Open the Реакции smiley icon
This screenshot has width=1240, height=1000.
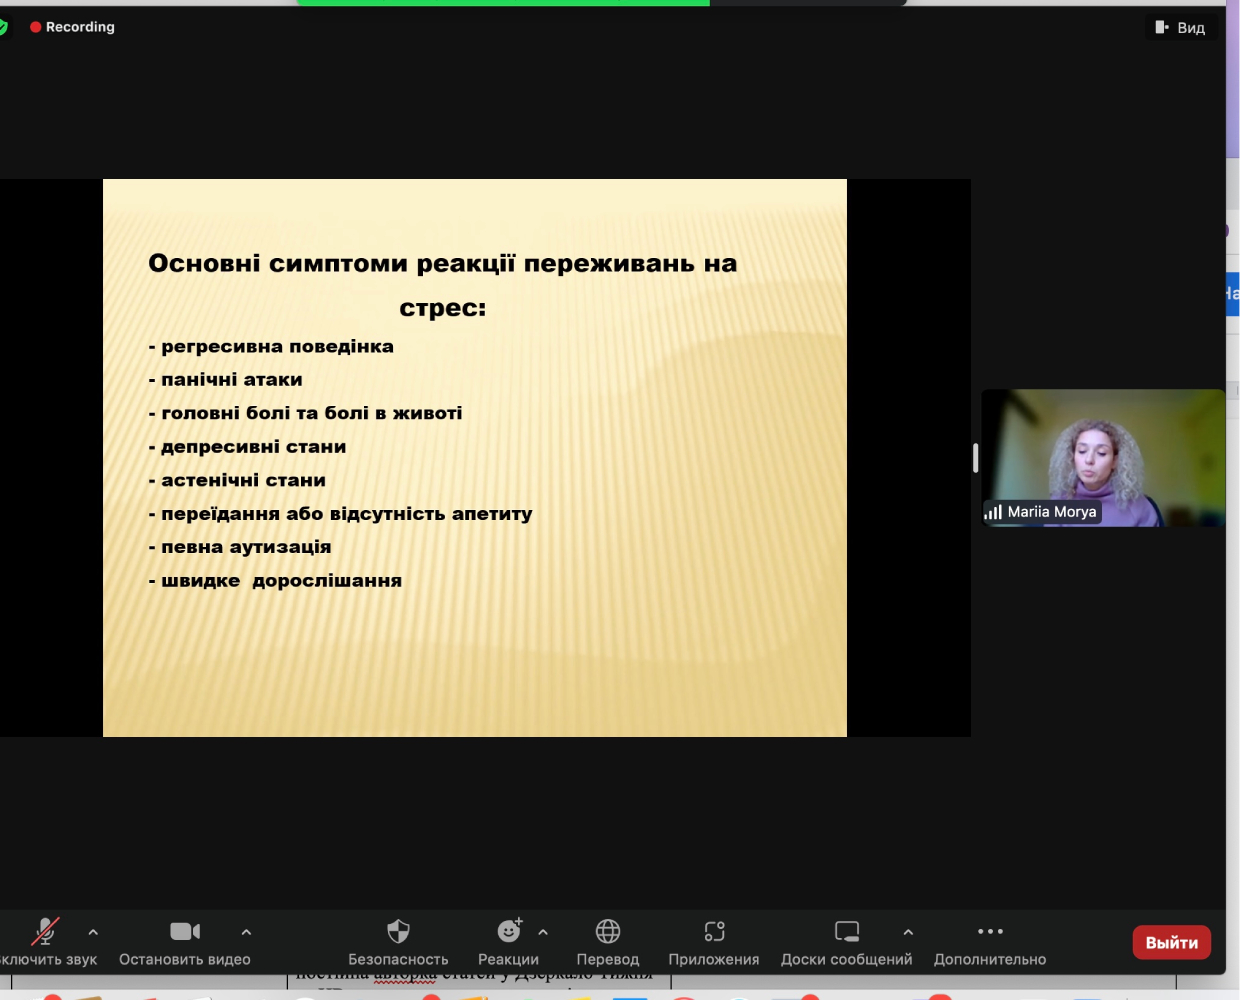[509, 932]
